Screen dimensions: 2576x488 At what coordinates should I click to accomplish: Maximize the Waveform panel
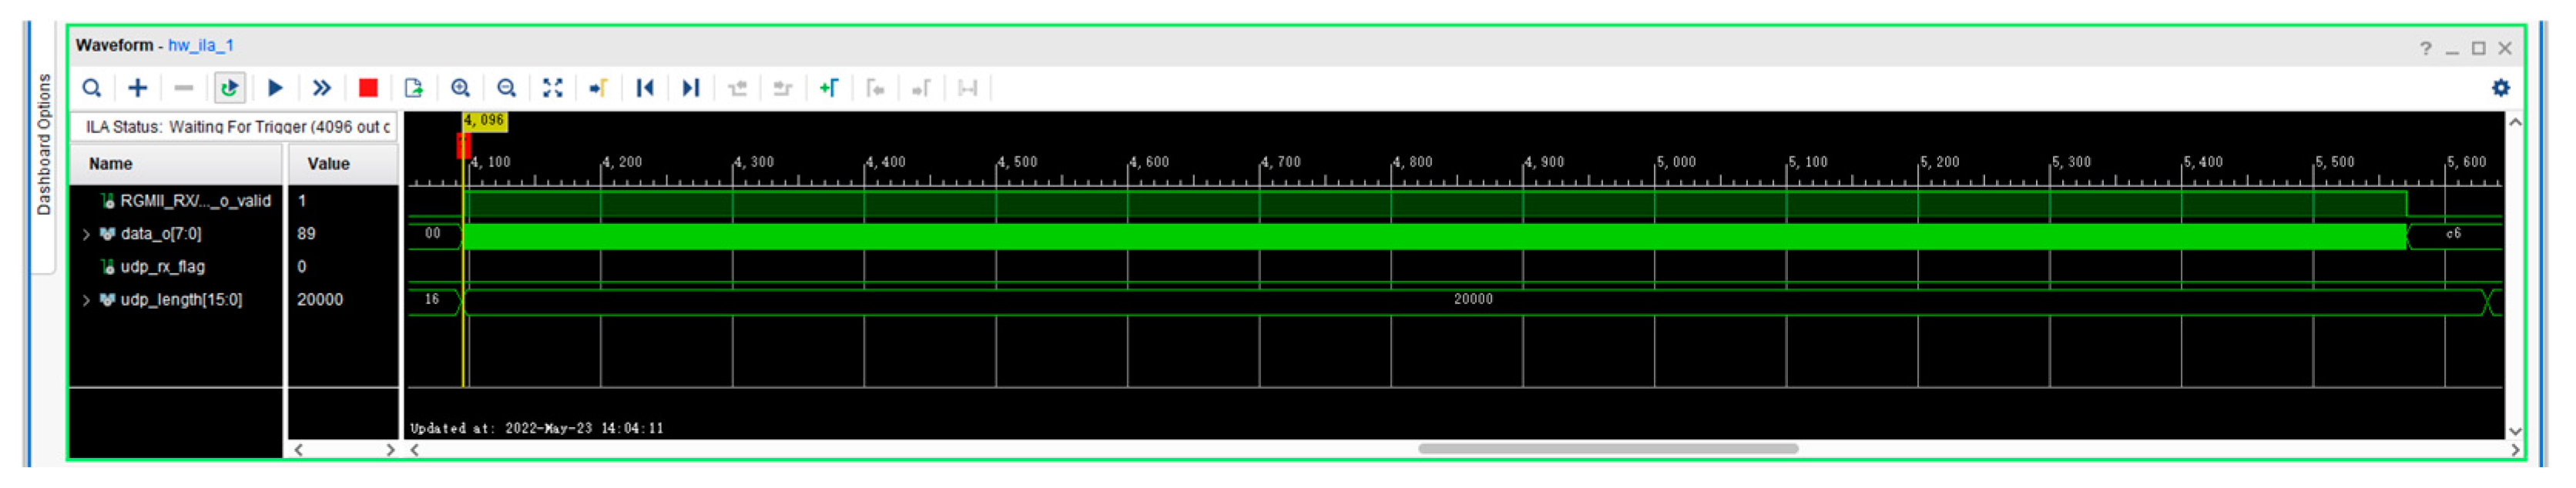(2479, 48)
